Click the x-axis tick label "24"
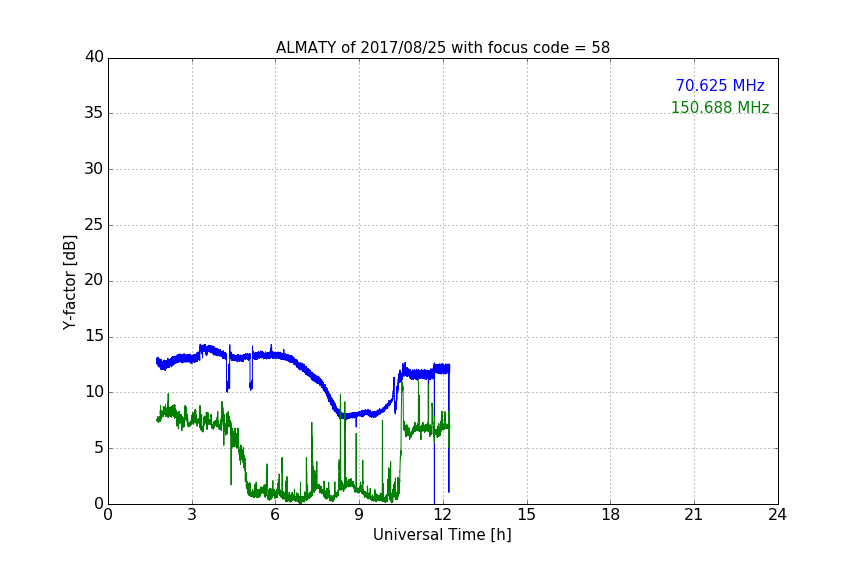This screenshot has height=576, width=864. click(x=777, y=515)
